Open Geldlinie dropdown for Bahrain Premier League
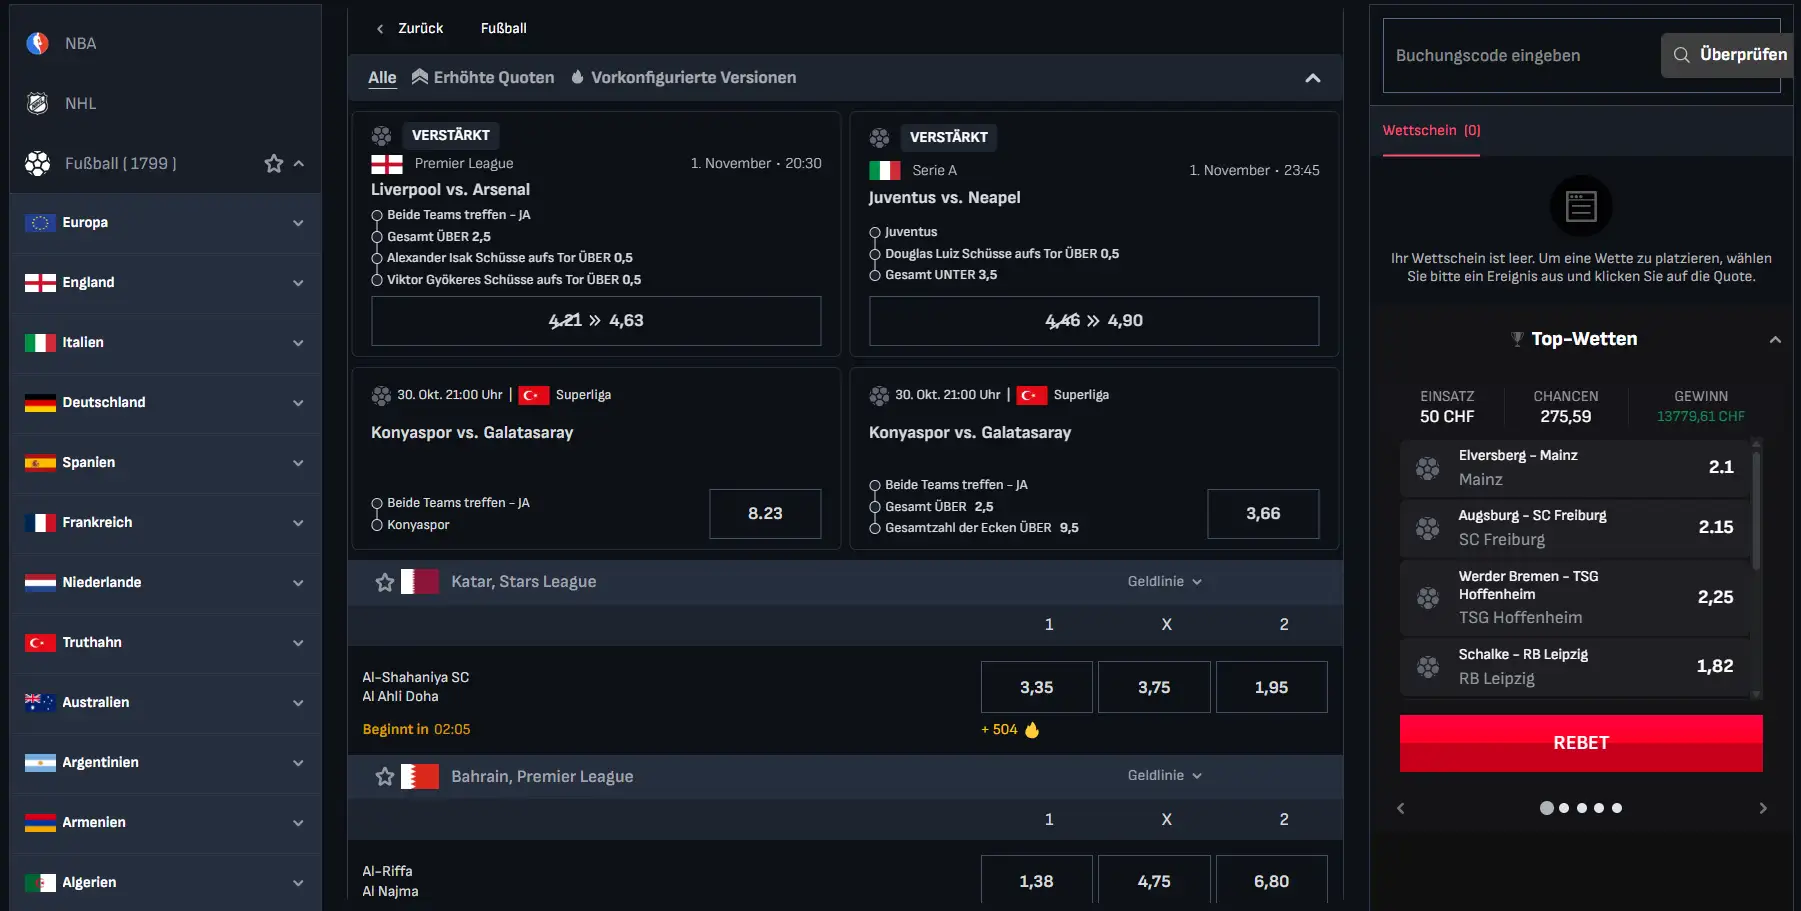The width and height of the screenshot is (1801, 911). tap(1165, 776)
